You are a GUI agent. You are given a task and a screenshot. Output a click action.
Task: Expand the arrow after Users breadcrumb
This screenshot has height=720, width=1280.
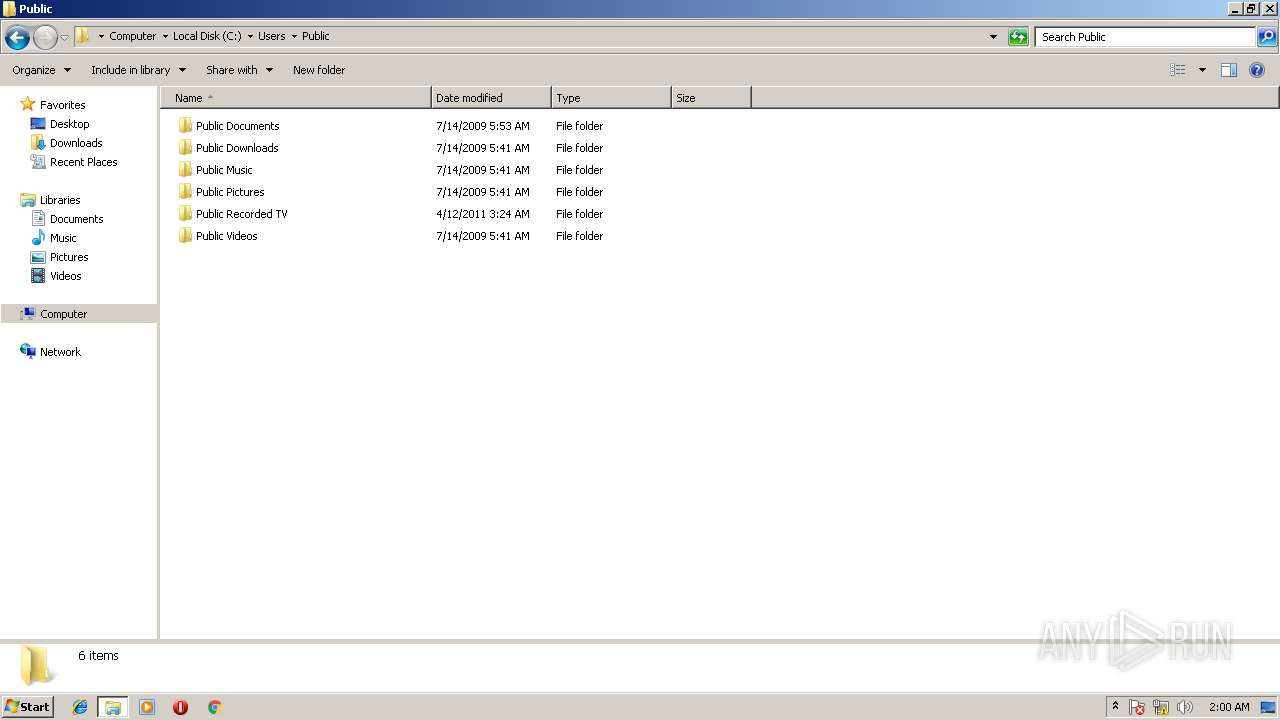[x=294, y=36]
